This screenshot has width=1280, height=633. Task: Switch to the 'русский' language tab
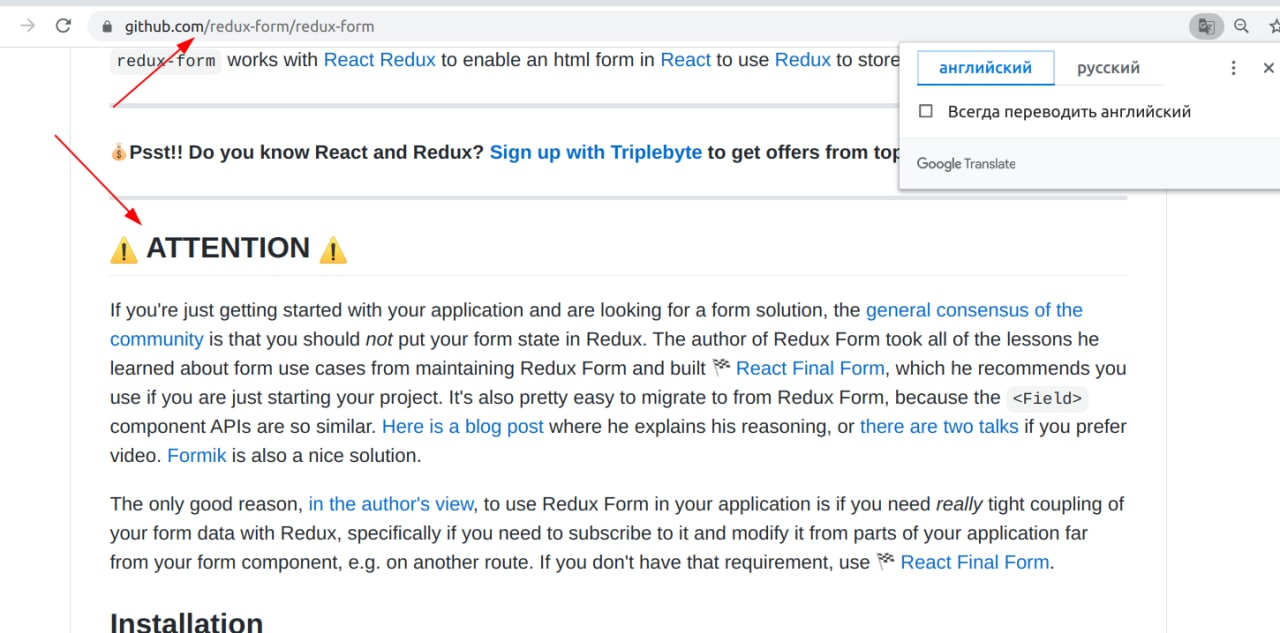[x=1108, y=68]
